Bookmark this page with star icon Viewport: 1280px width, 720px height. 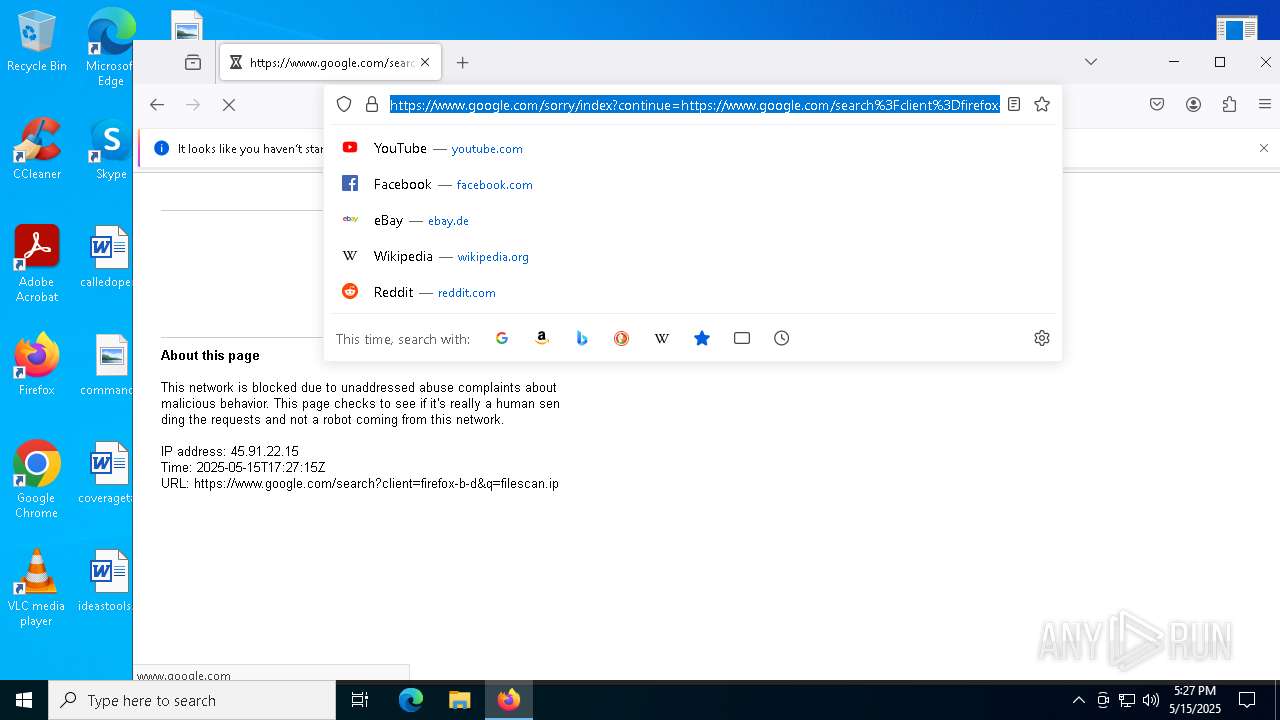click(1042, 104)
